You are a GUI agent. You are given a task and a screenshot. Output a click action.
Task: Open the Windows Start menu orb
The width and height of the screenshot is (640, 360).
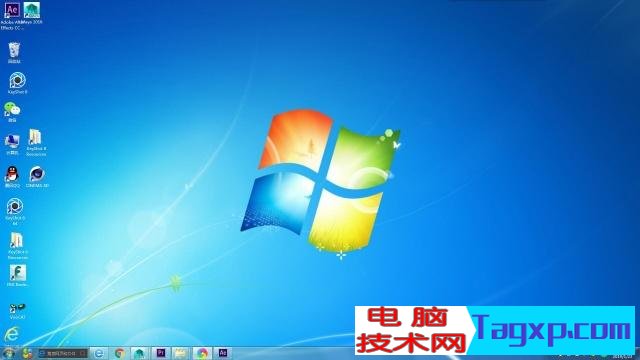(x=9, y=353)
